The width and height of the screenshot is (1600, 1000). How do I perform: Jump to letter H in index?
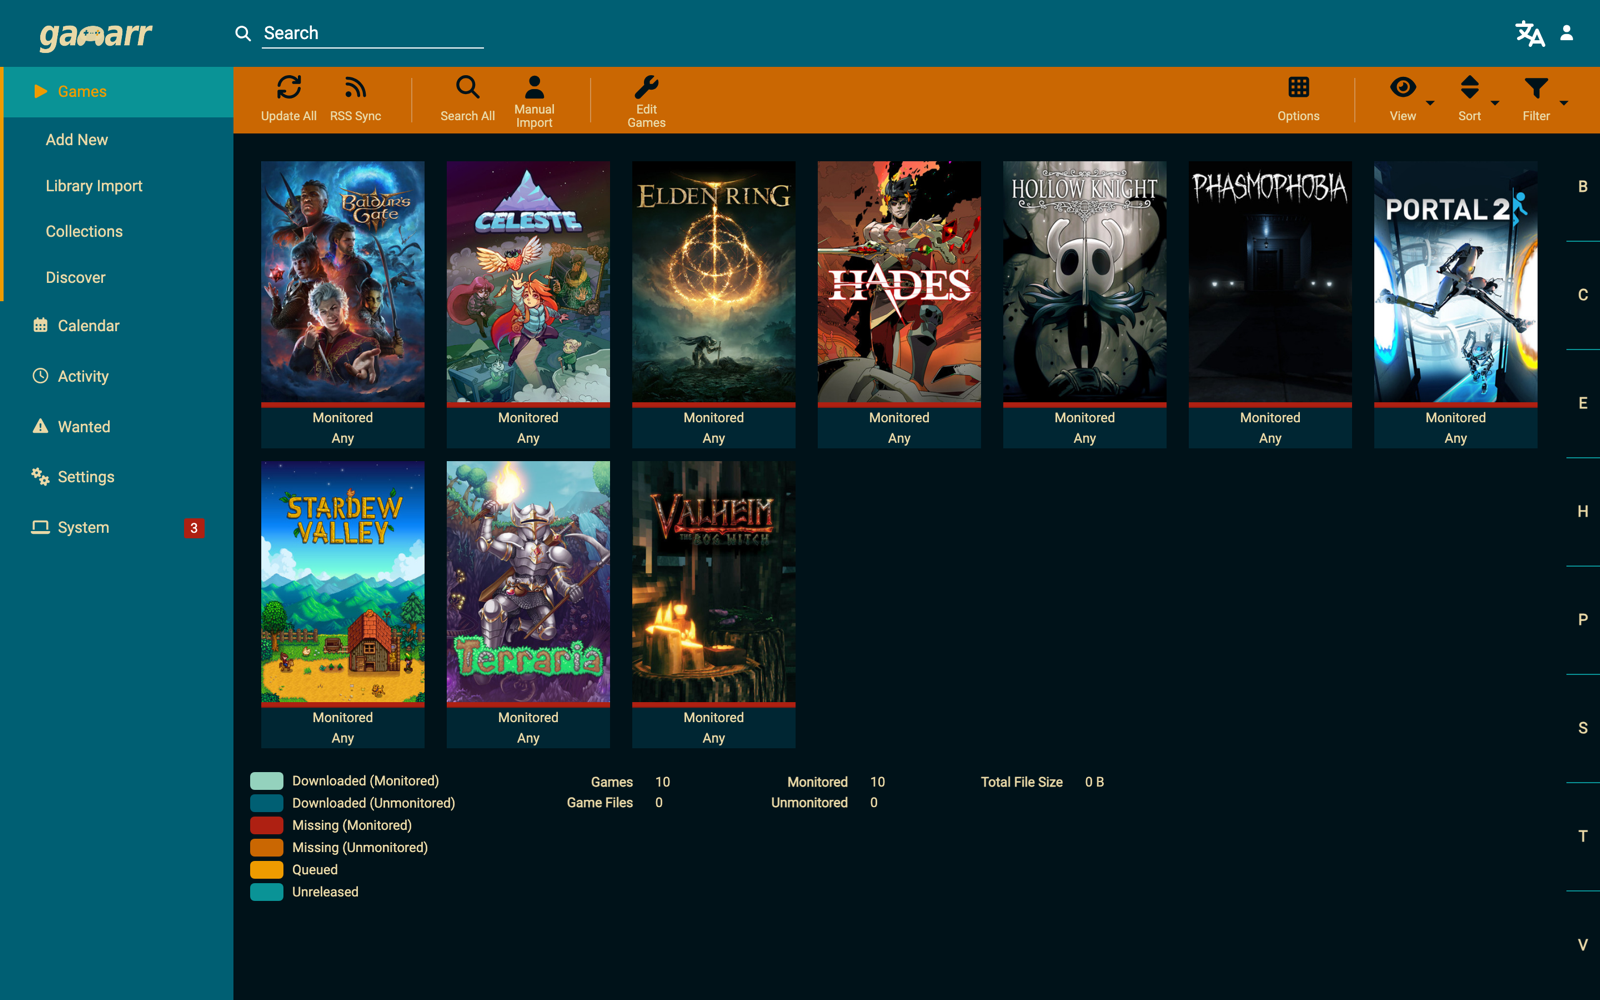tap(1582, 512)
